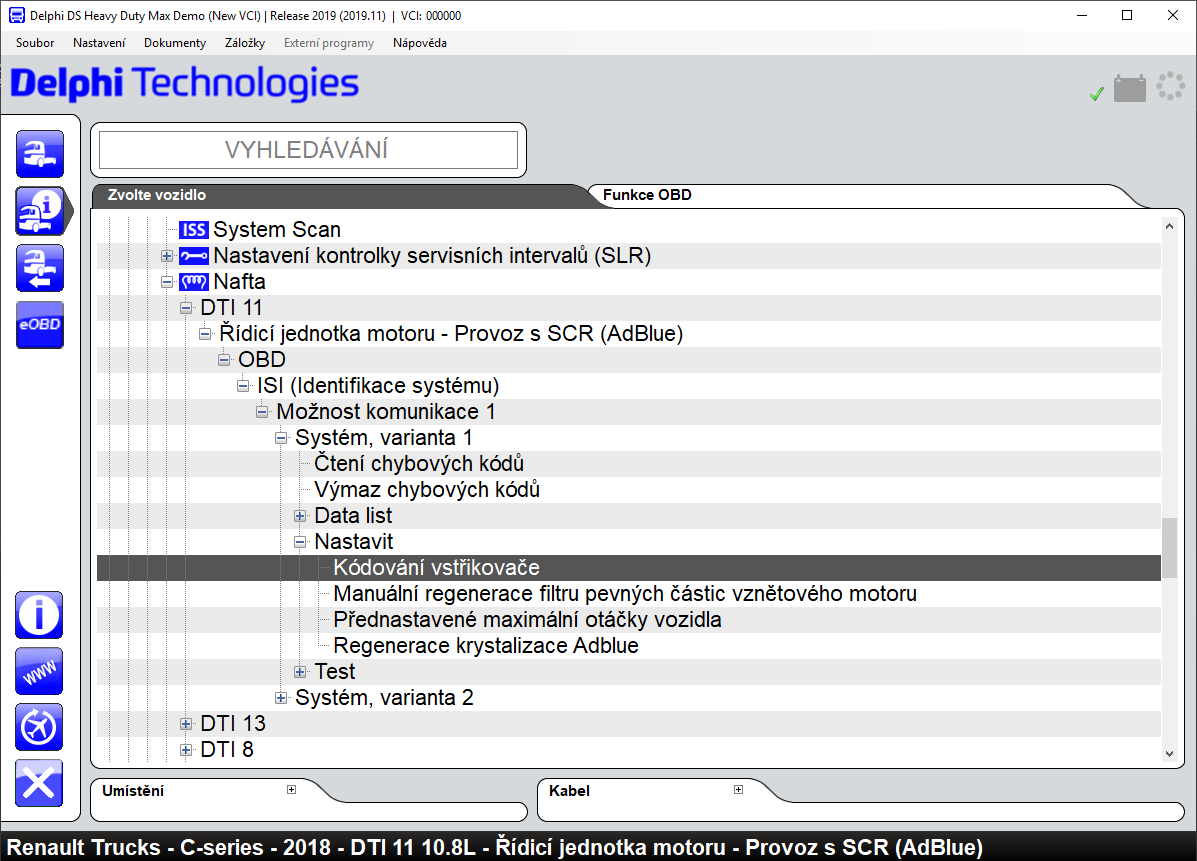Click the green checkmark status icon
This screenshot has width=1197, height=861.
coord(1097,94)
